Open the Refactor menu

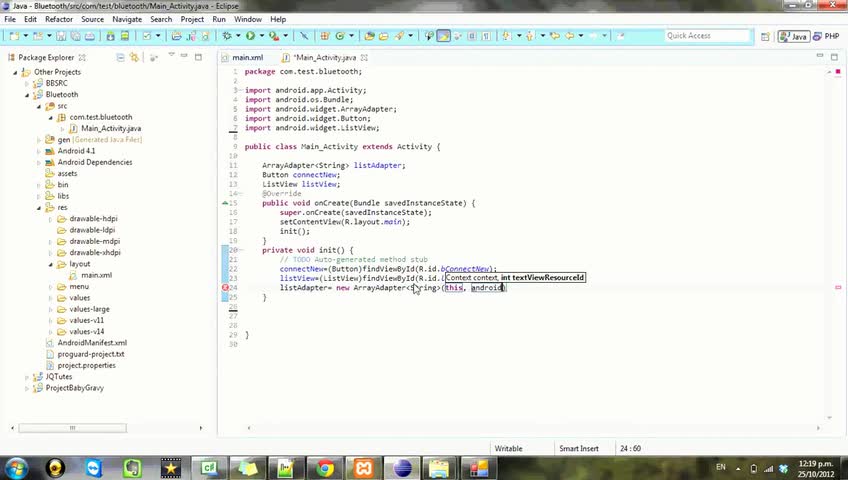tap(59, 19)
